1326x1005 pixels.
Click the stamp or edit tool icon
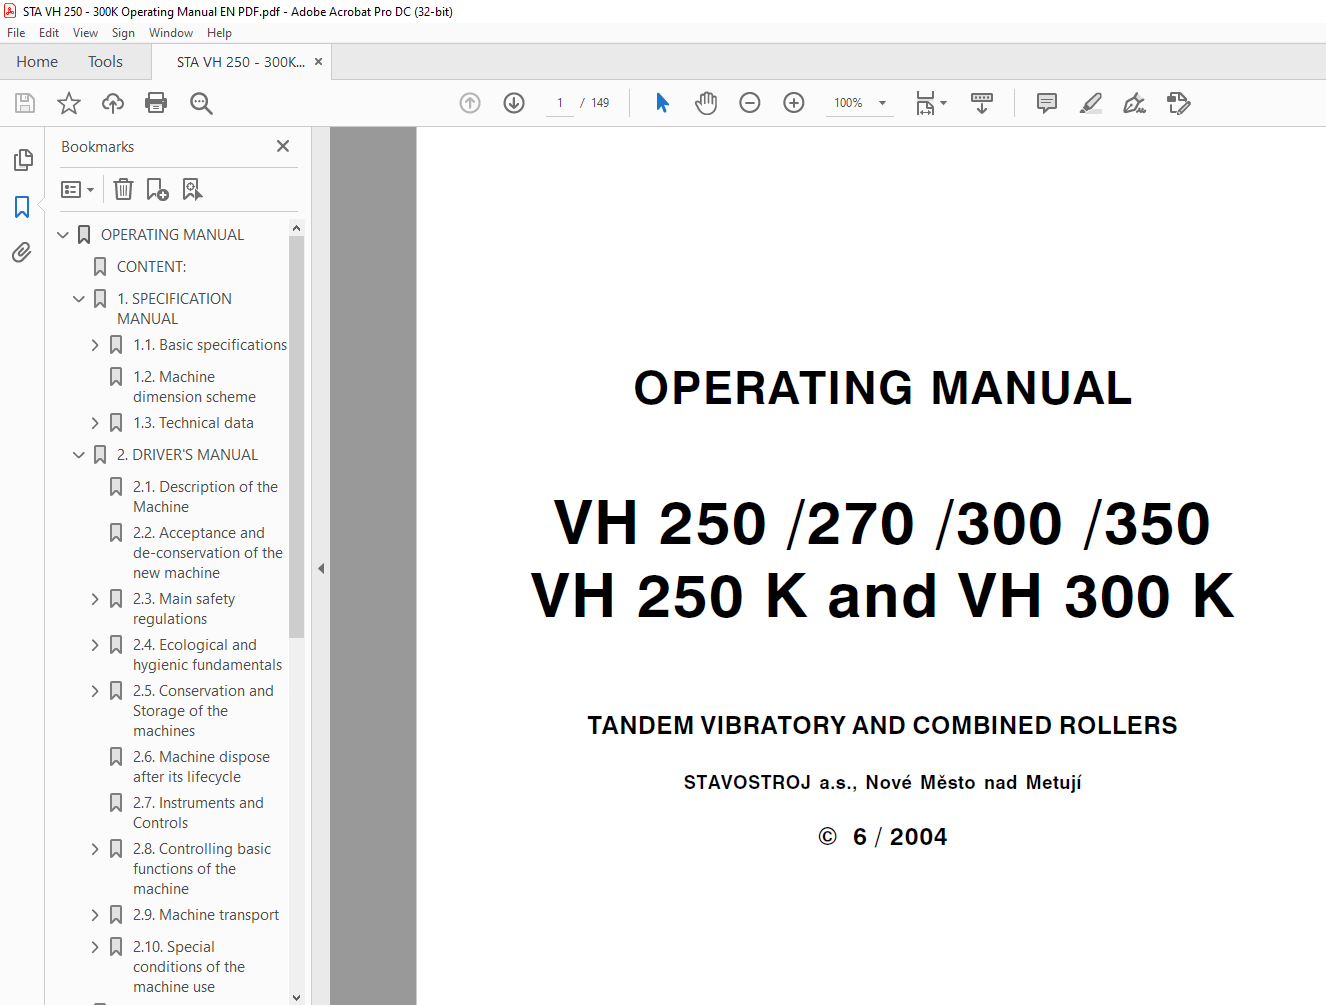coord(1178,103)
